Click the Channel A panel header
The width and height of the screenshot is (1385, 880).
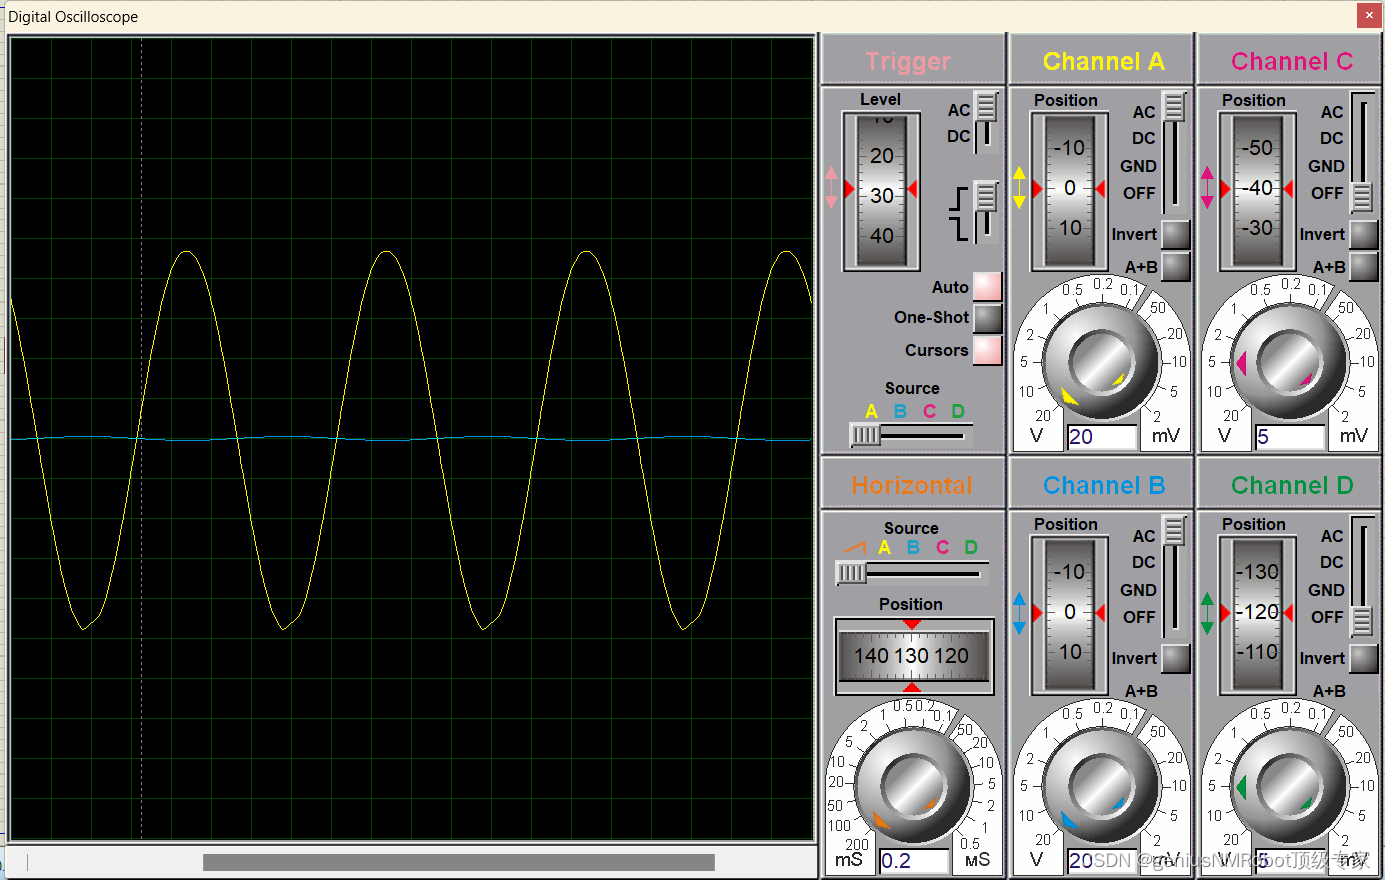(1101, 60)
